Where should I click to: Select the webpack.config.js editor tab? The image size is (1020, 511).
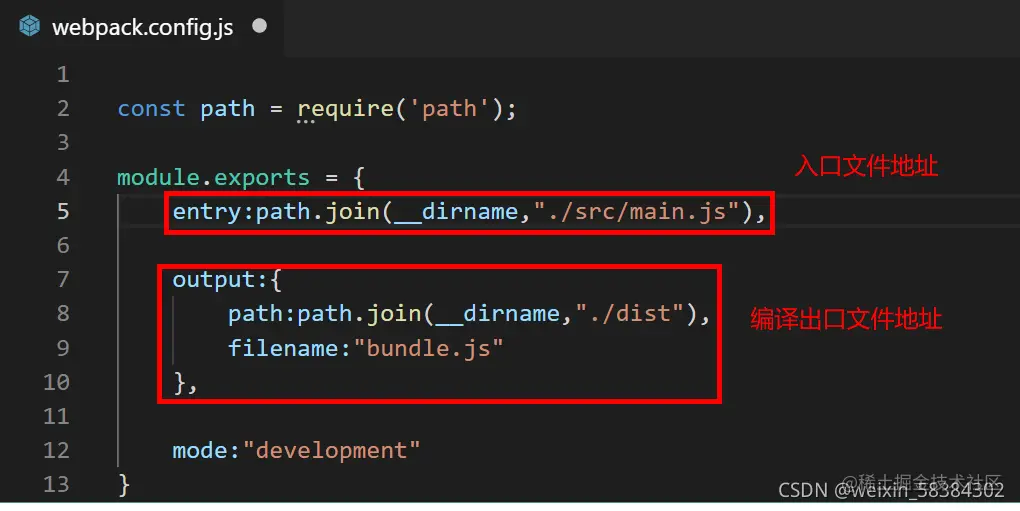pos(142,27)
